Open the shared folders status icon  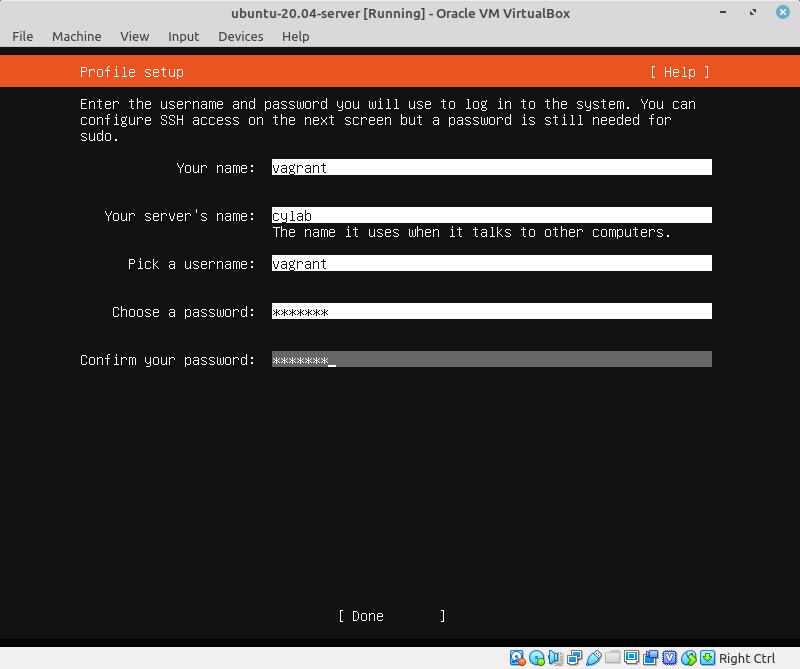click(612, 658)
